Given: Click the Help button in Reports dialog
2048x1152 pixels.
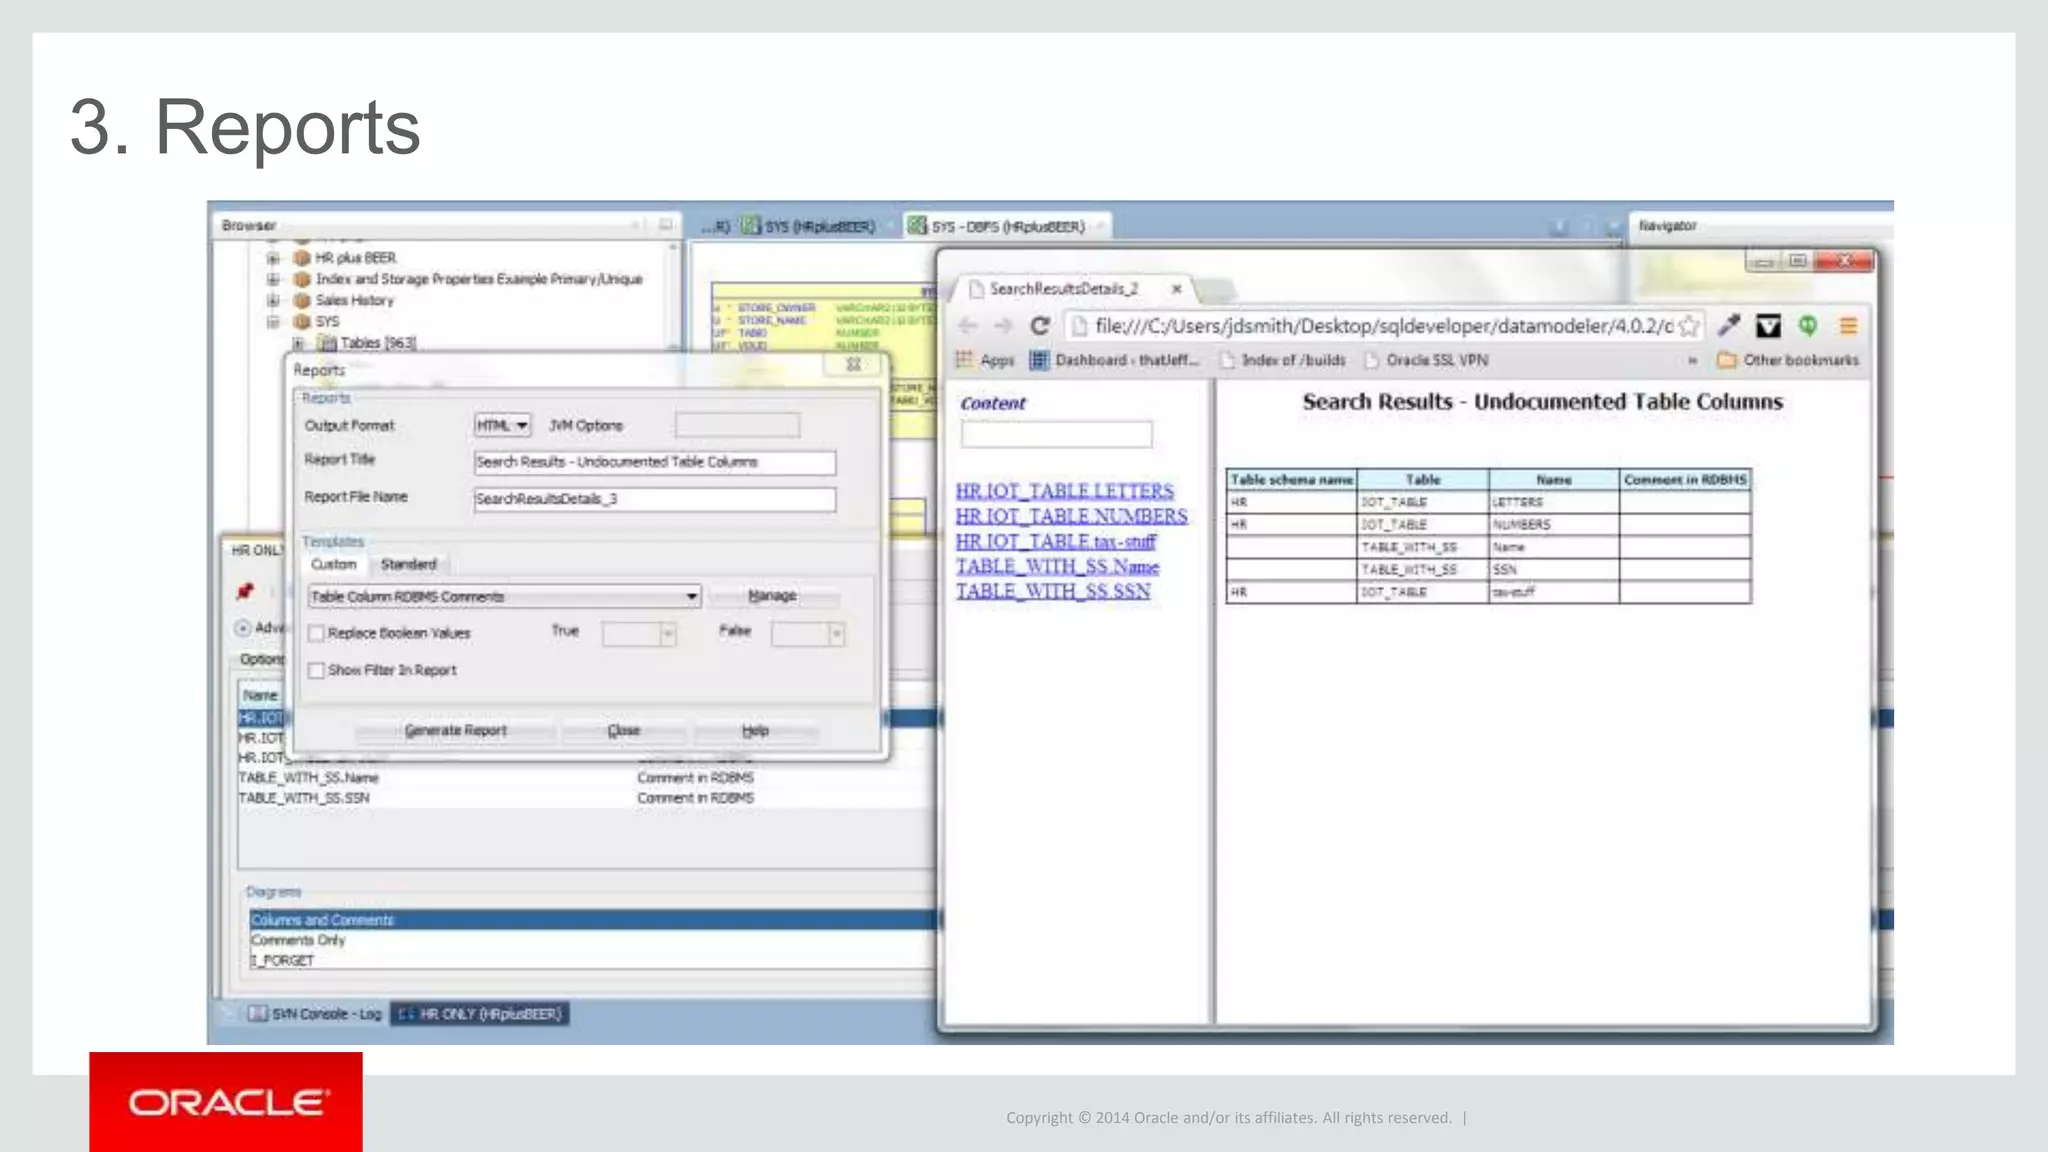Looking at the screenshot, I should 755,731.
